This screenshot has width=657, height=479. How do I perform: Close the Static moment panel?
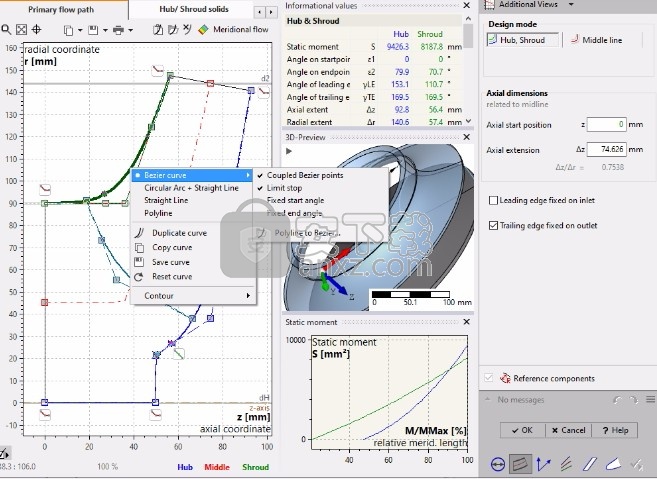(x=466, y=322)
